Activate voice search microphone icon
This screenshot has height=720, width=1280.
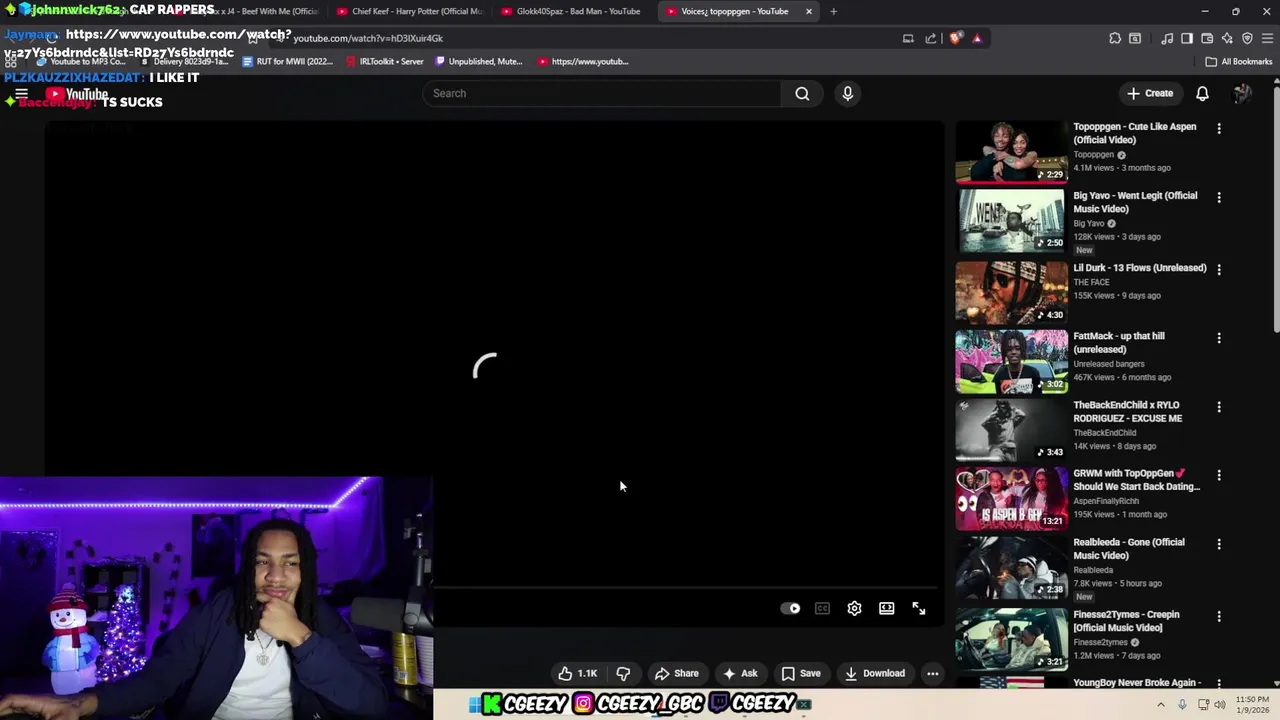click(847, 93)
